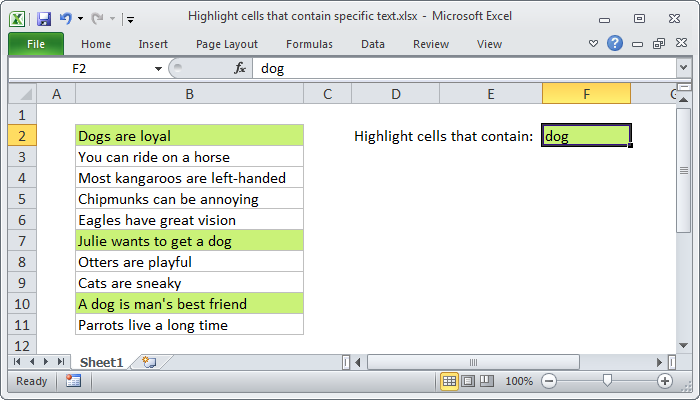Click the vertical scrollbar thumb
700x400 pixels.
coord(683,170)
